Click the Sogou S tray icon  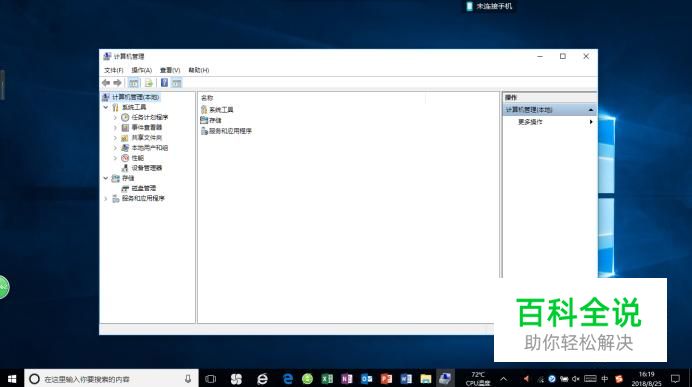coord(619,379)
